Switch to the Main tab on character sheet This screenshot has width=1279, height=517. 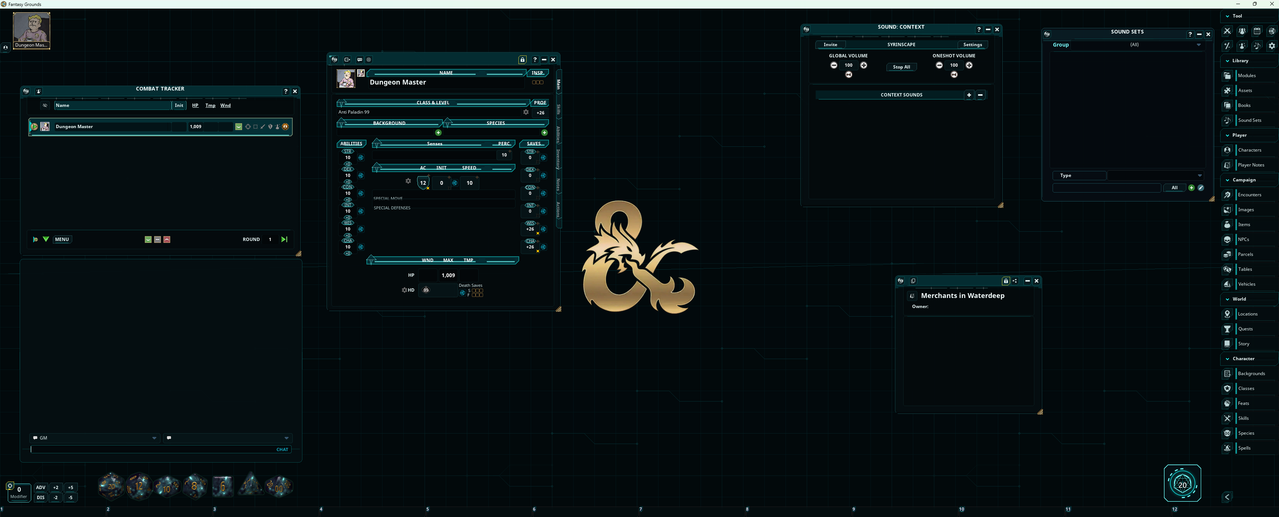click(x=558, y=85)
